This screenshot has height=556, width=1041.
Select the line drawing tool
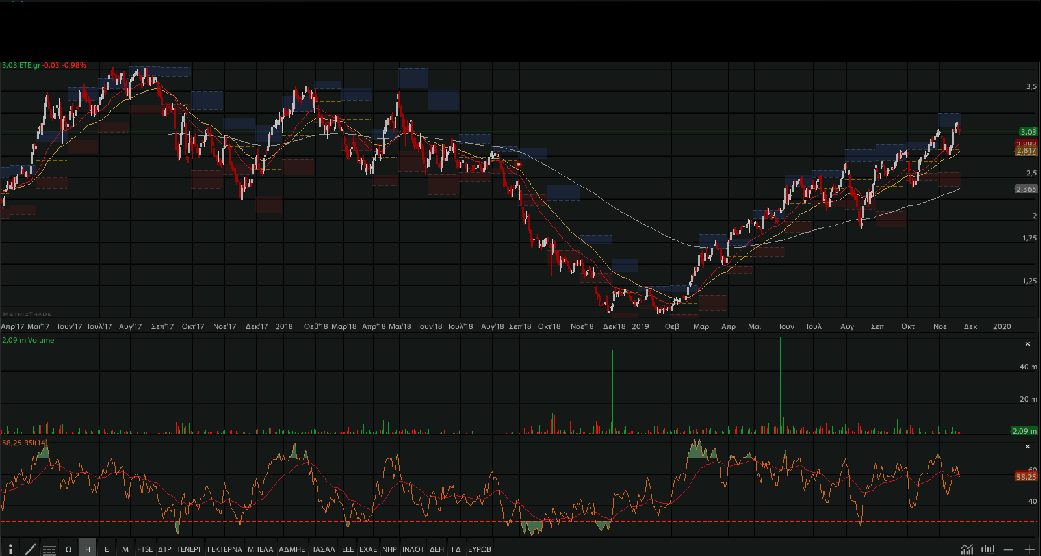[x=29, y=549]
